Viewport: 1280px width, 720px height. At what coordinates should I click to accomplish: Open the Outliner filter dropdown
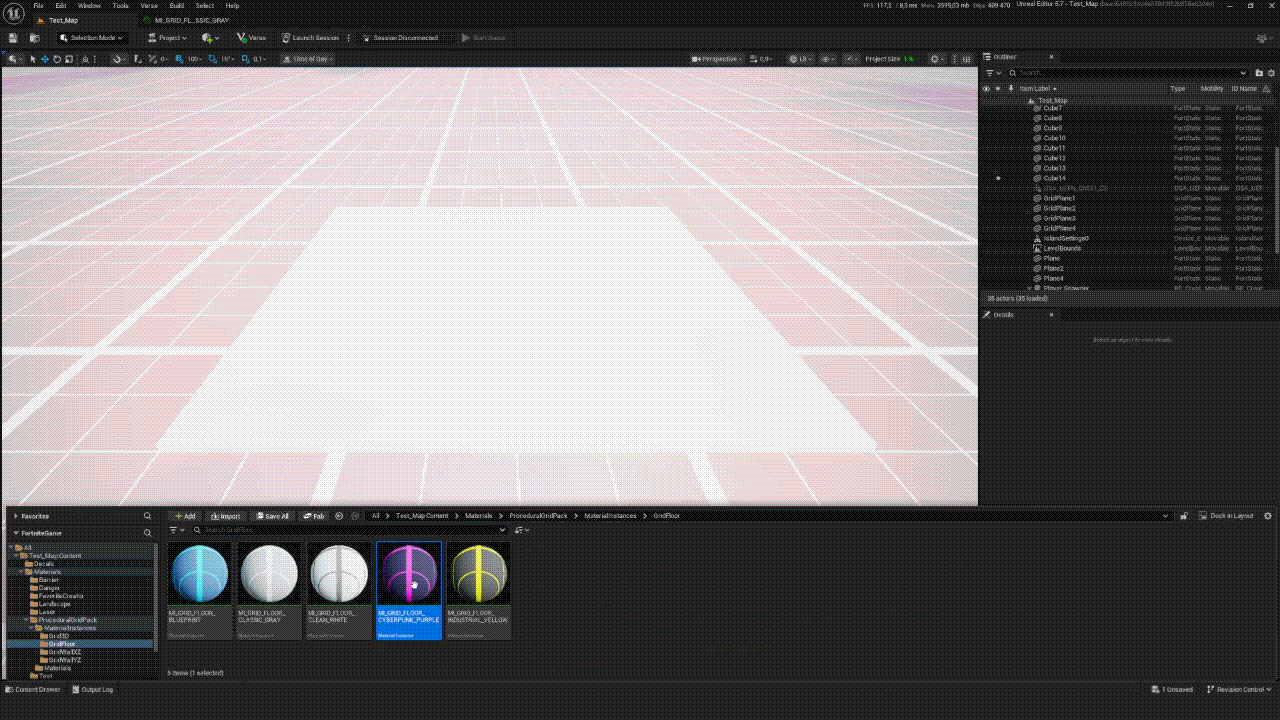click(993, 73)
